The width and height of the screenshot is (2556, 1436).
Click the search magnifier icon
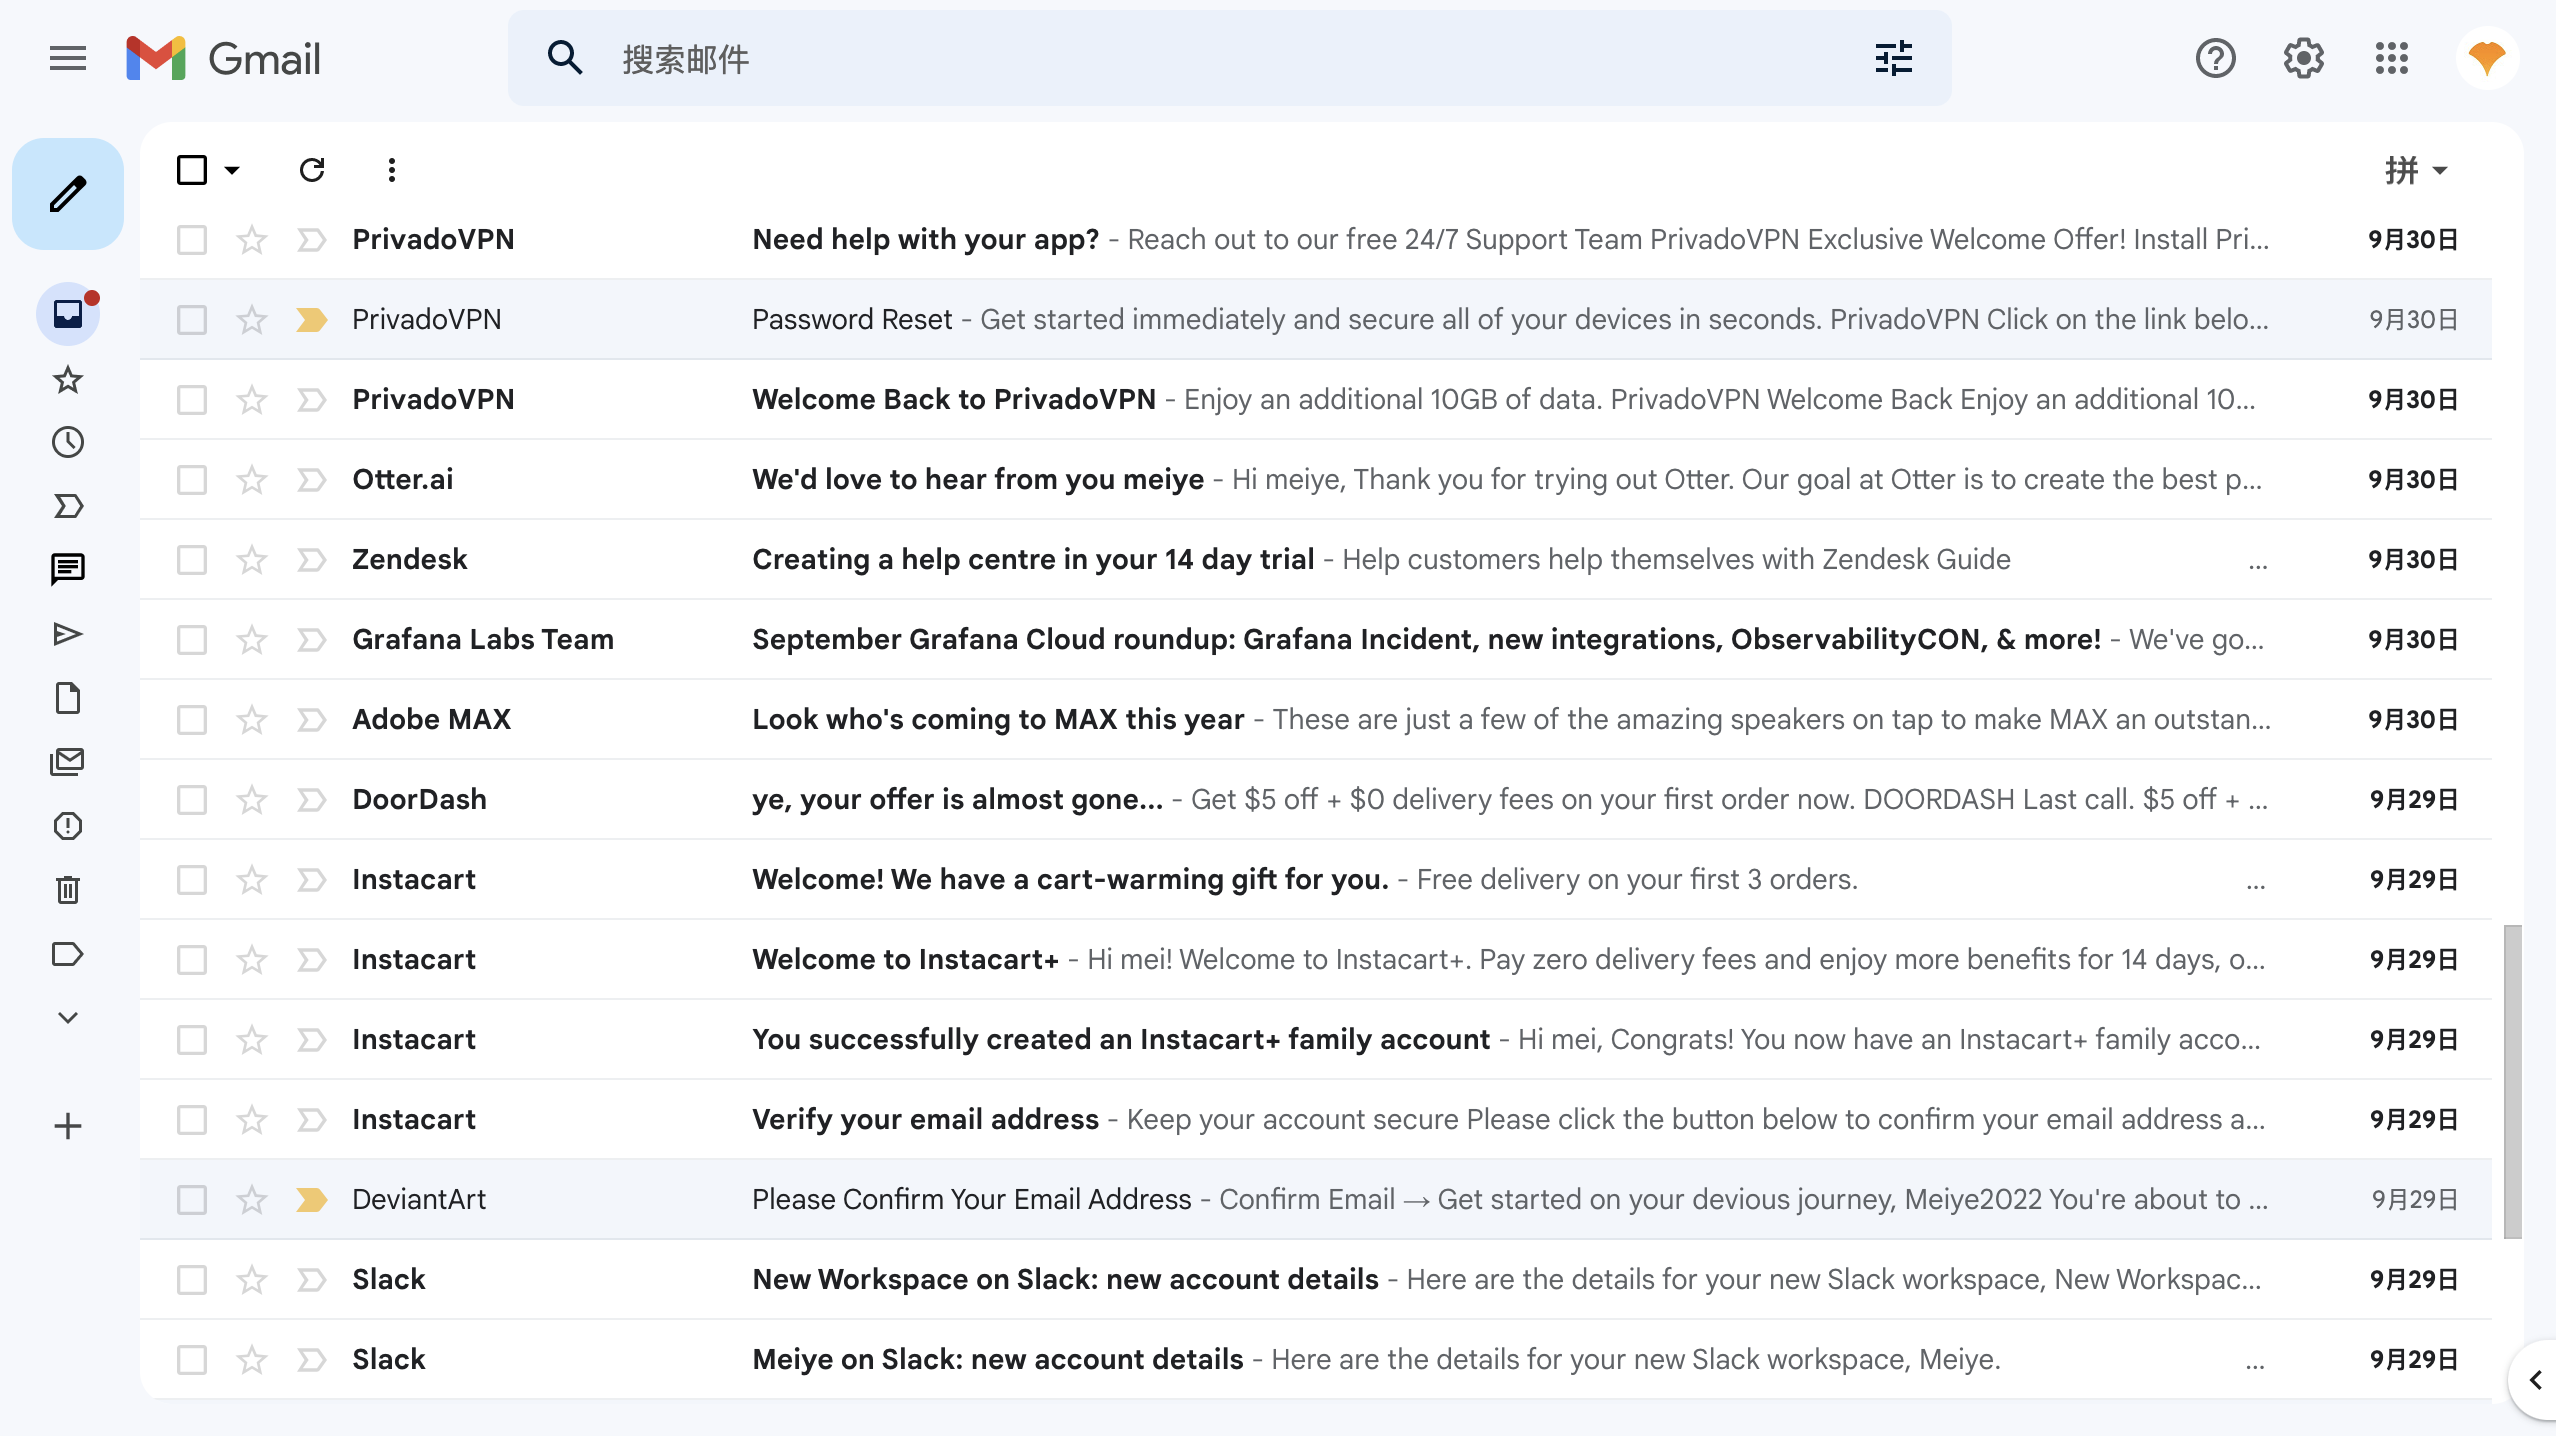click(x=565, y=58)
